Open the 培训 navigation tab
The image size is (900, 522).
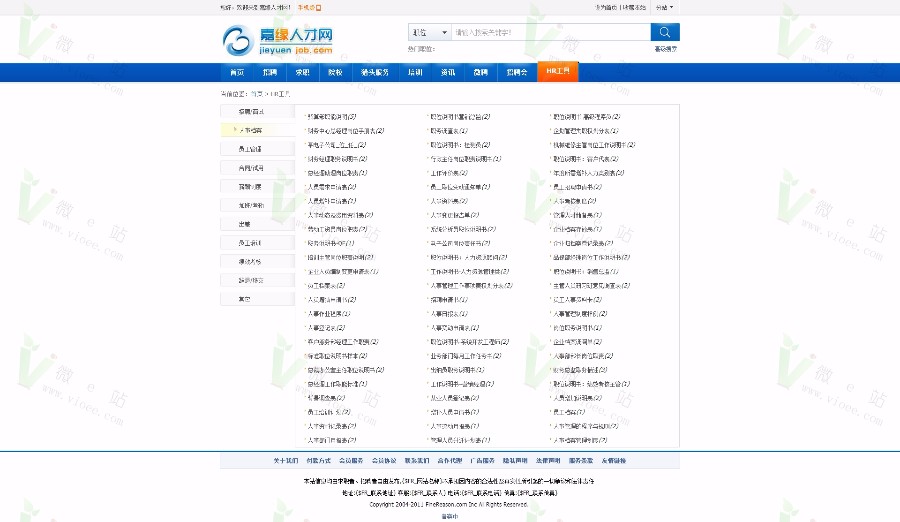[x=415, y=72]
